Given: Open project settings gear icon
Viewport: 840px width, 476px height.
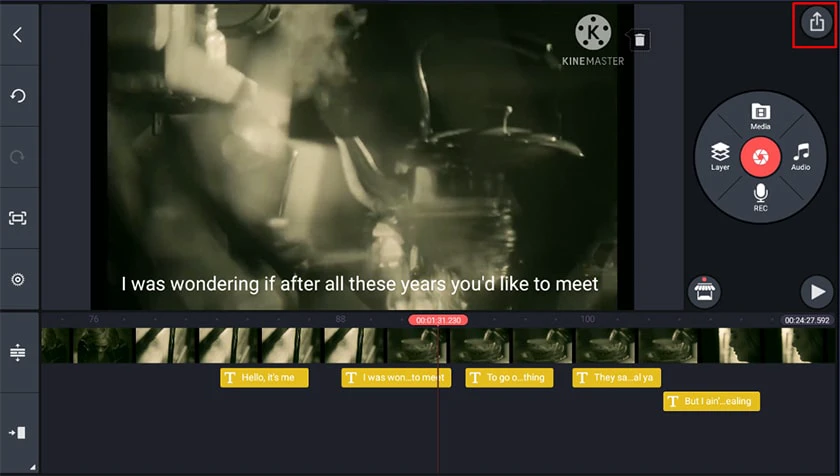Looking at the screenshot, I should click(x=18, y=279).
